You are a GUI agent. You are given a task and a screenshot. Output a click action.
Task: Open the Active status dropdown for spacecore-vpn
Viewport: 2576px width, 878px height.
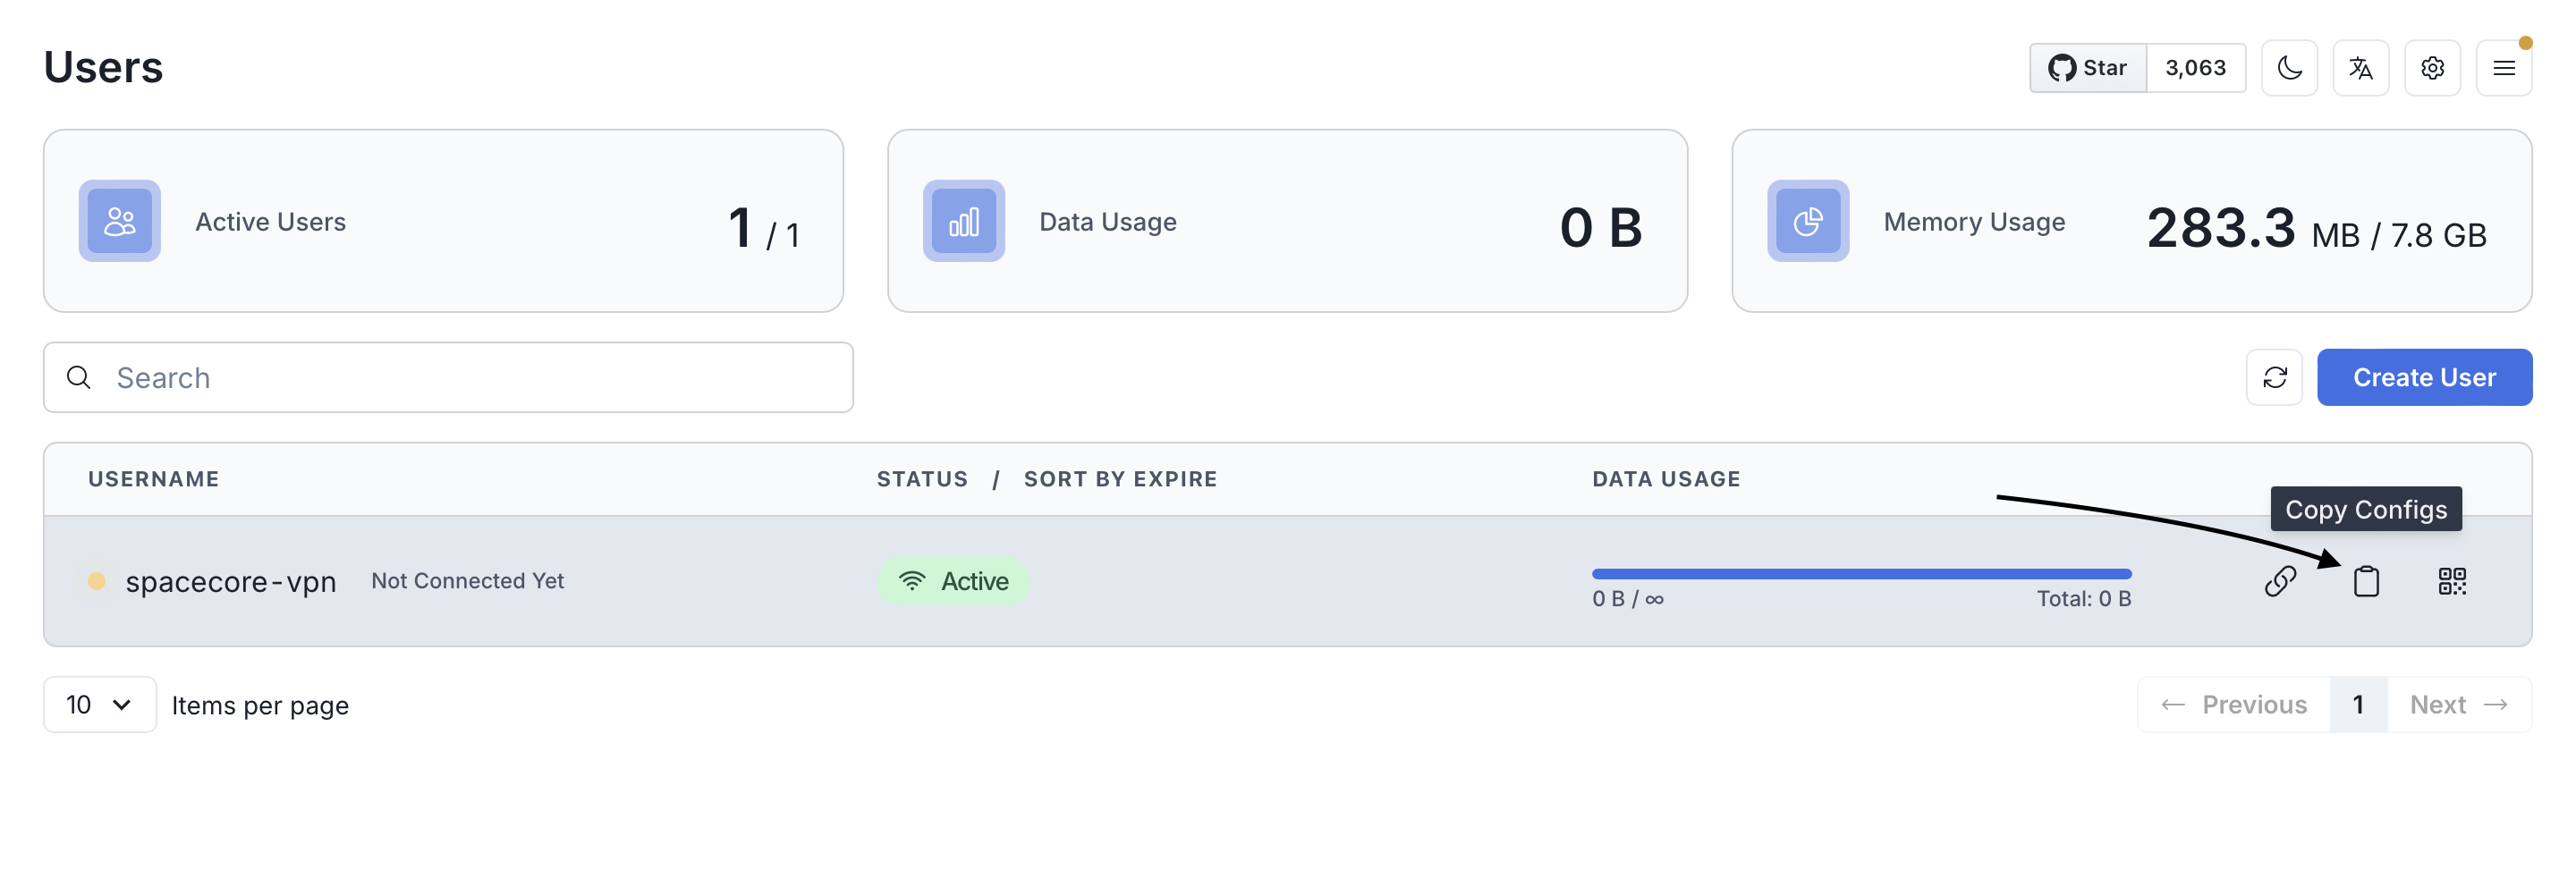(x=953, y=581)
